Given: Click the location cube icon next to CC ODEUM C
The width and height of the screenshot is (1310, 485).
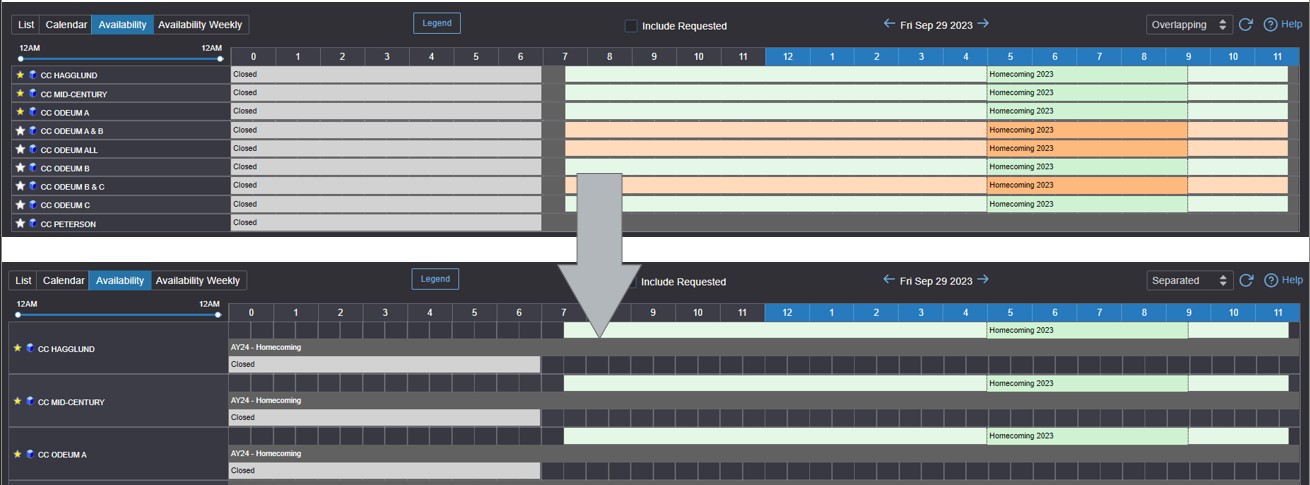Looking at the screenshot, I should click(x=32, y=205).
